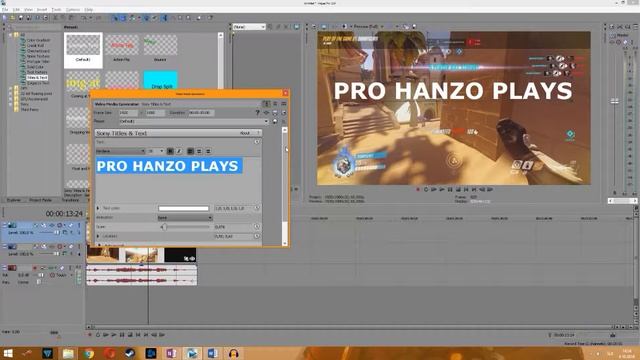
Task: Click the generator dialog vertical scrollbar
Action: (284, 187)
